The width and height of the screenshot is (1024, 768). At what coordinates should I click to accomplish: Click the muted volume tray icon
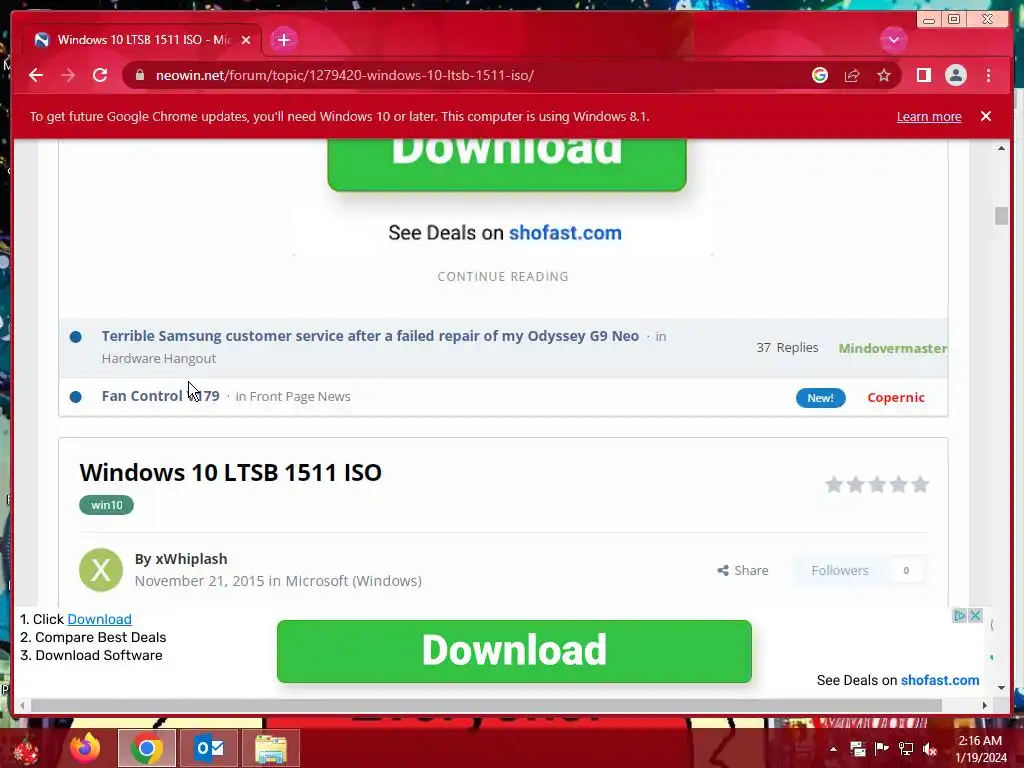pyautogui.click(x=930, y=749)
